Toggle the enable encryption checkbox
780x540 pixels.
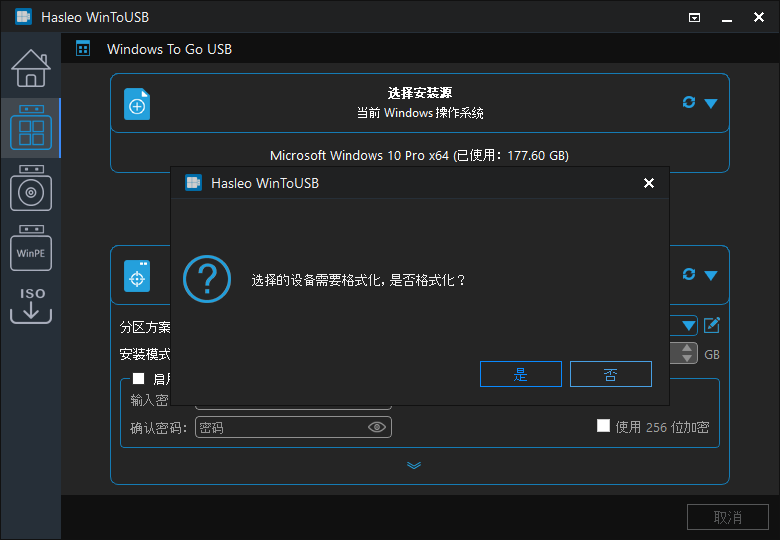click(138, 378)
